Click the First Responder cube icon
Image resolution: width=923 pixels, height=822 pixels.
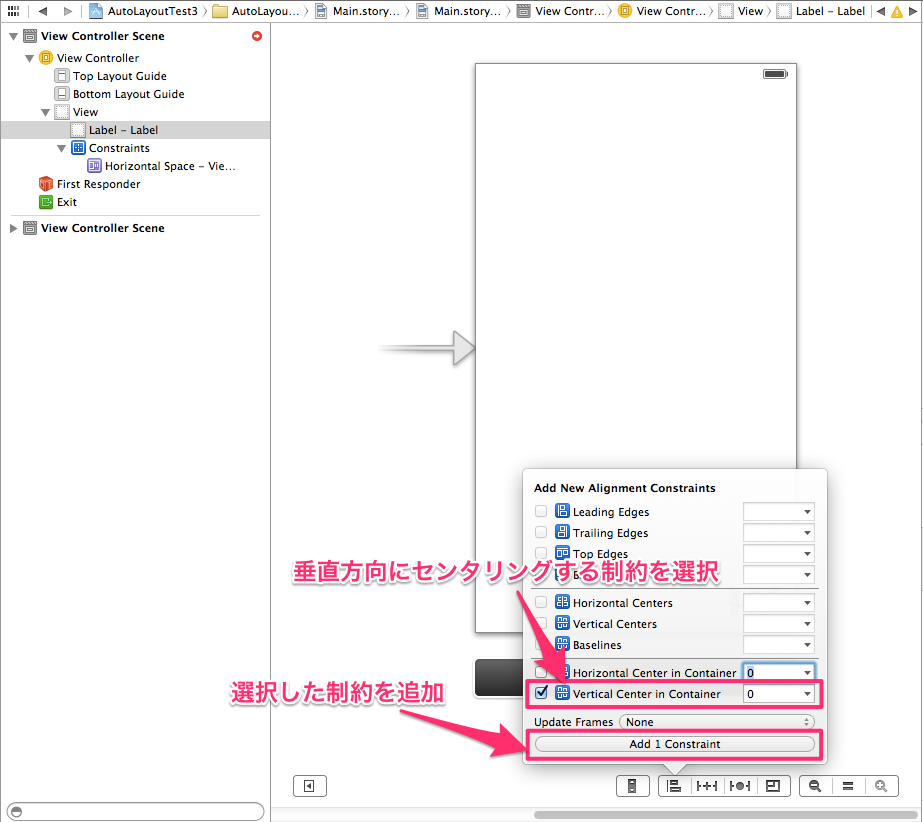pyautogui.click(x=45, y=184)
